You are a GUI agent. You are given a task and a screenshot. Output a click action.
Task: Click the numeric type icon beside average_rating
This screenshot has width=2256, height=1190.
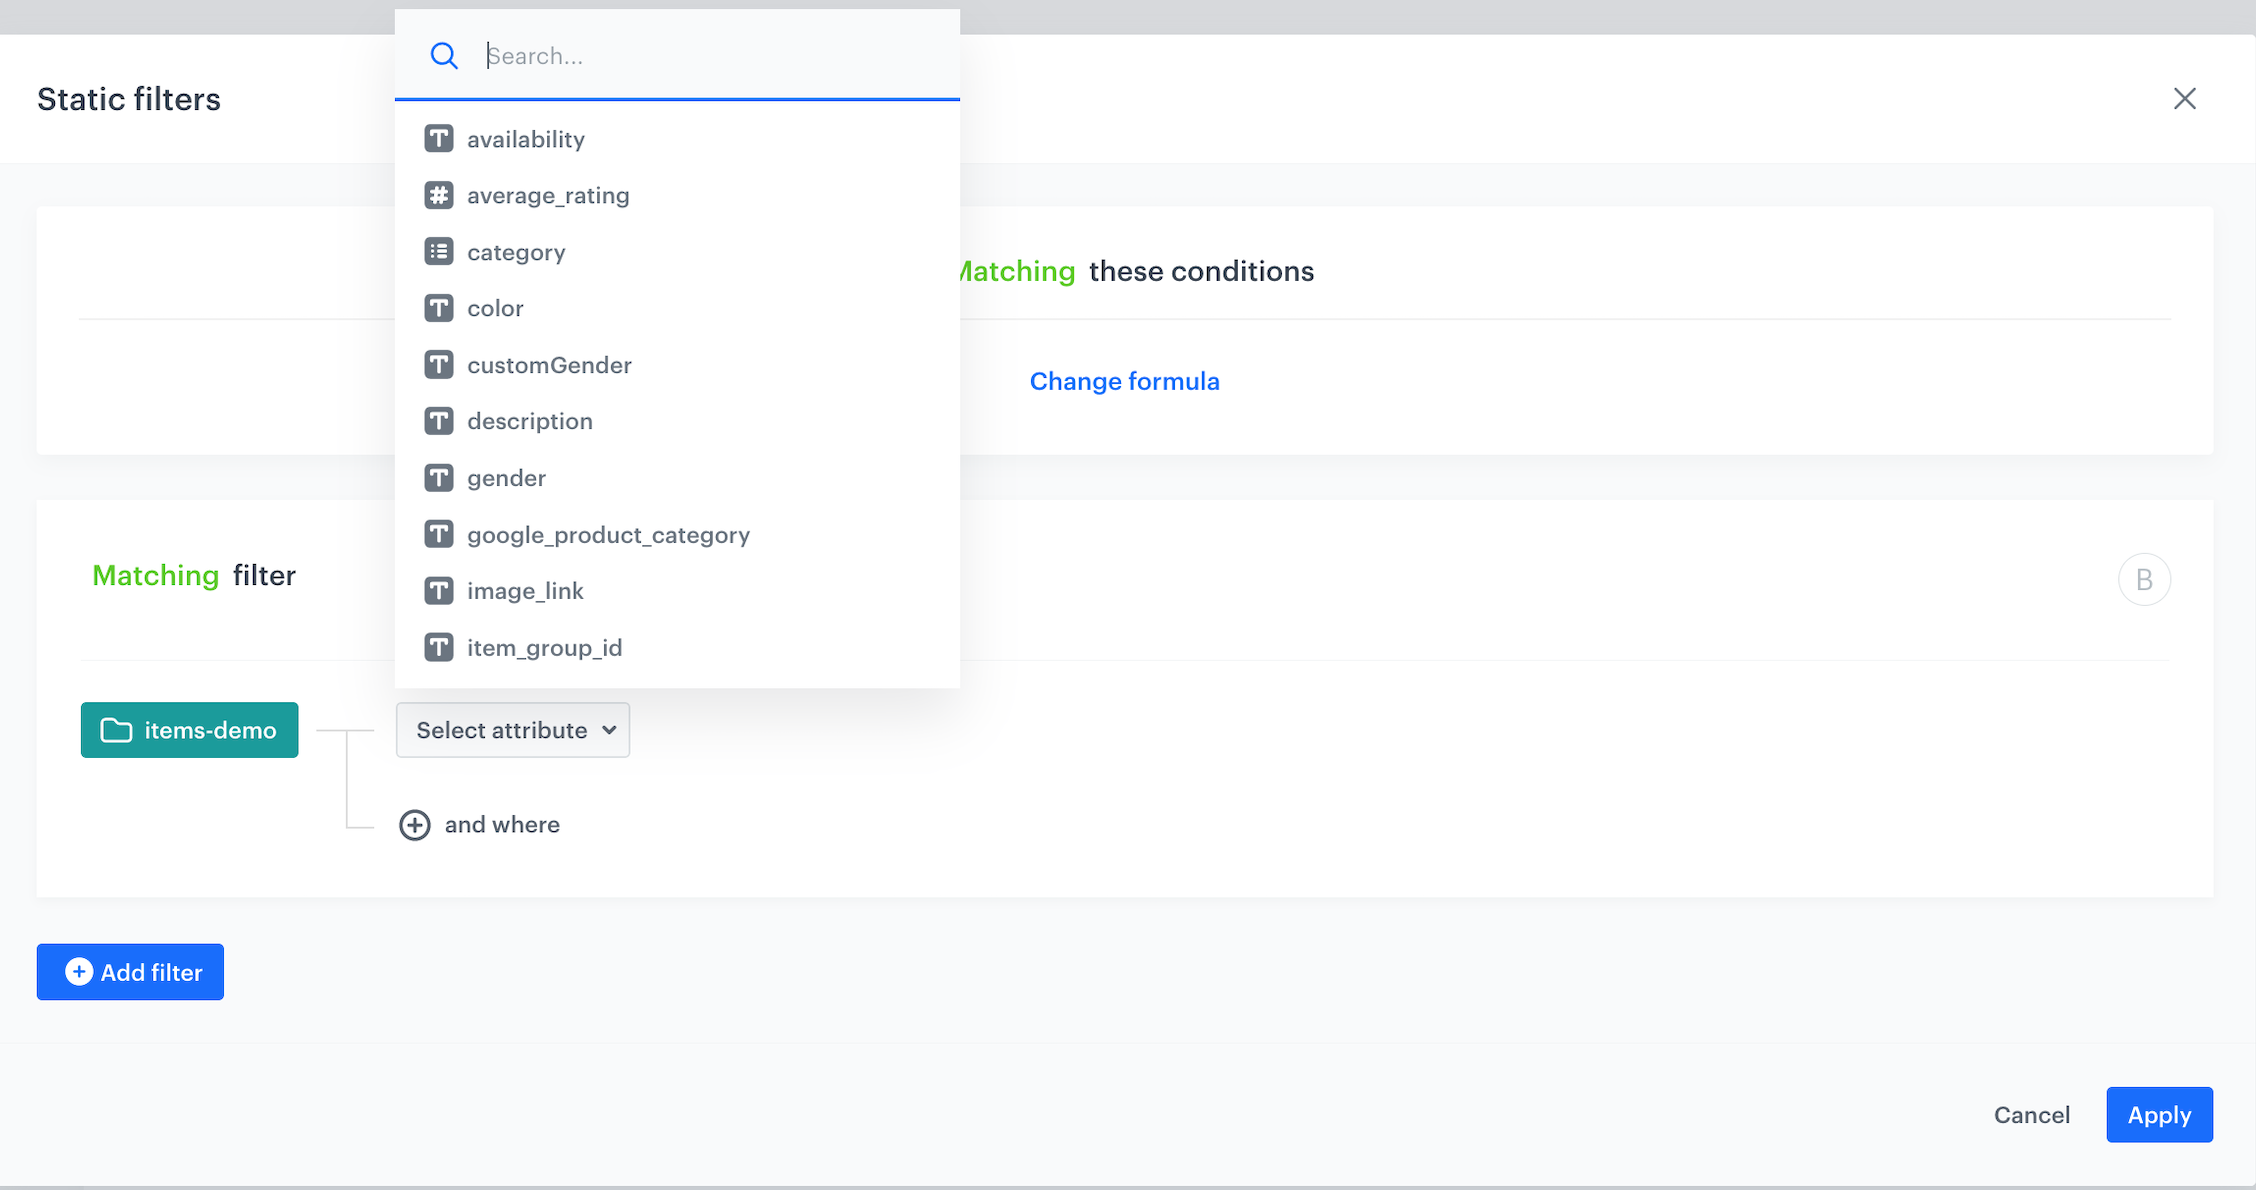(x=439, y=195)
